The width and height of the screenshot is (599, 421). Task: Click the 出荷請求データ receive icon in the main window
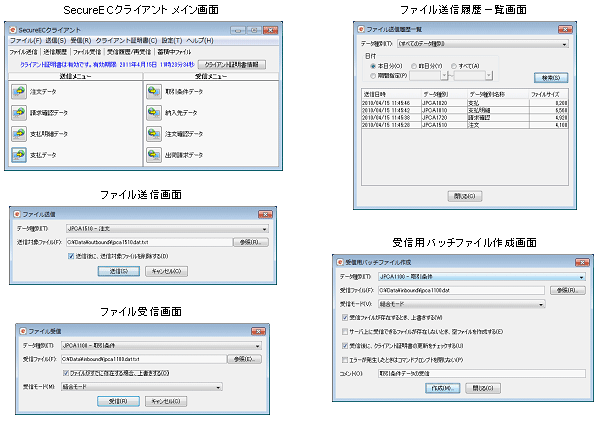(154, 155)
